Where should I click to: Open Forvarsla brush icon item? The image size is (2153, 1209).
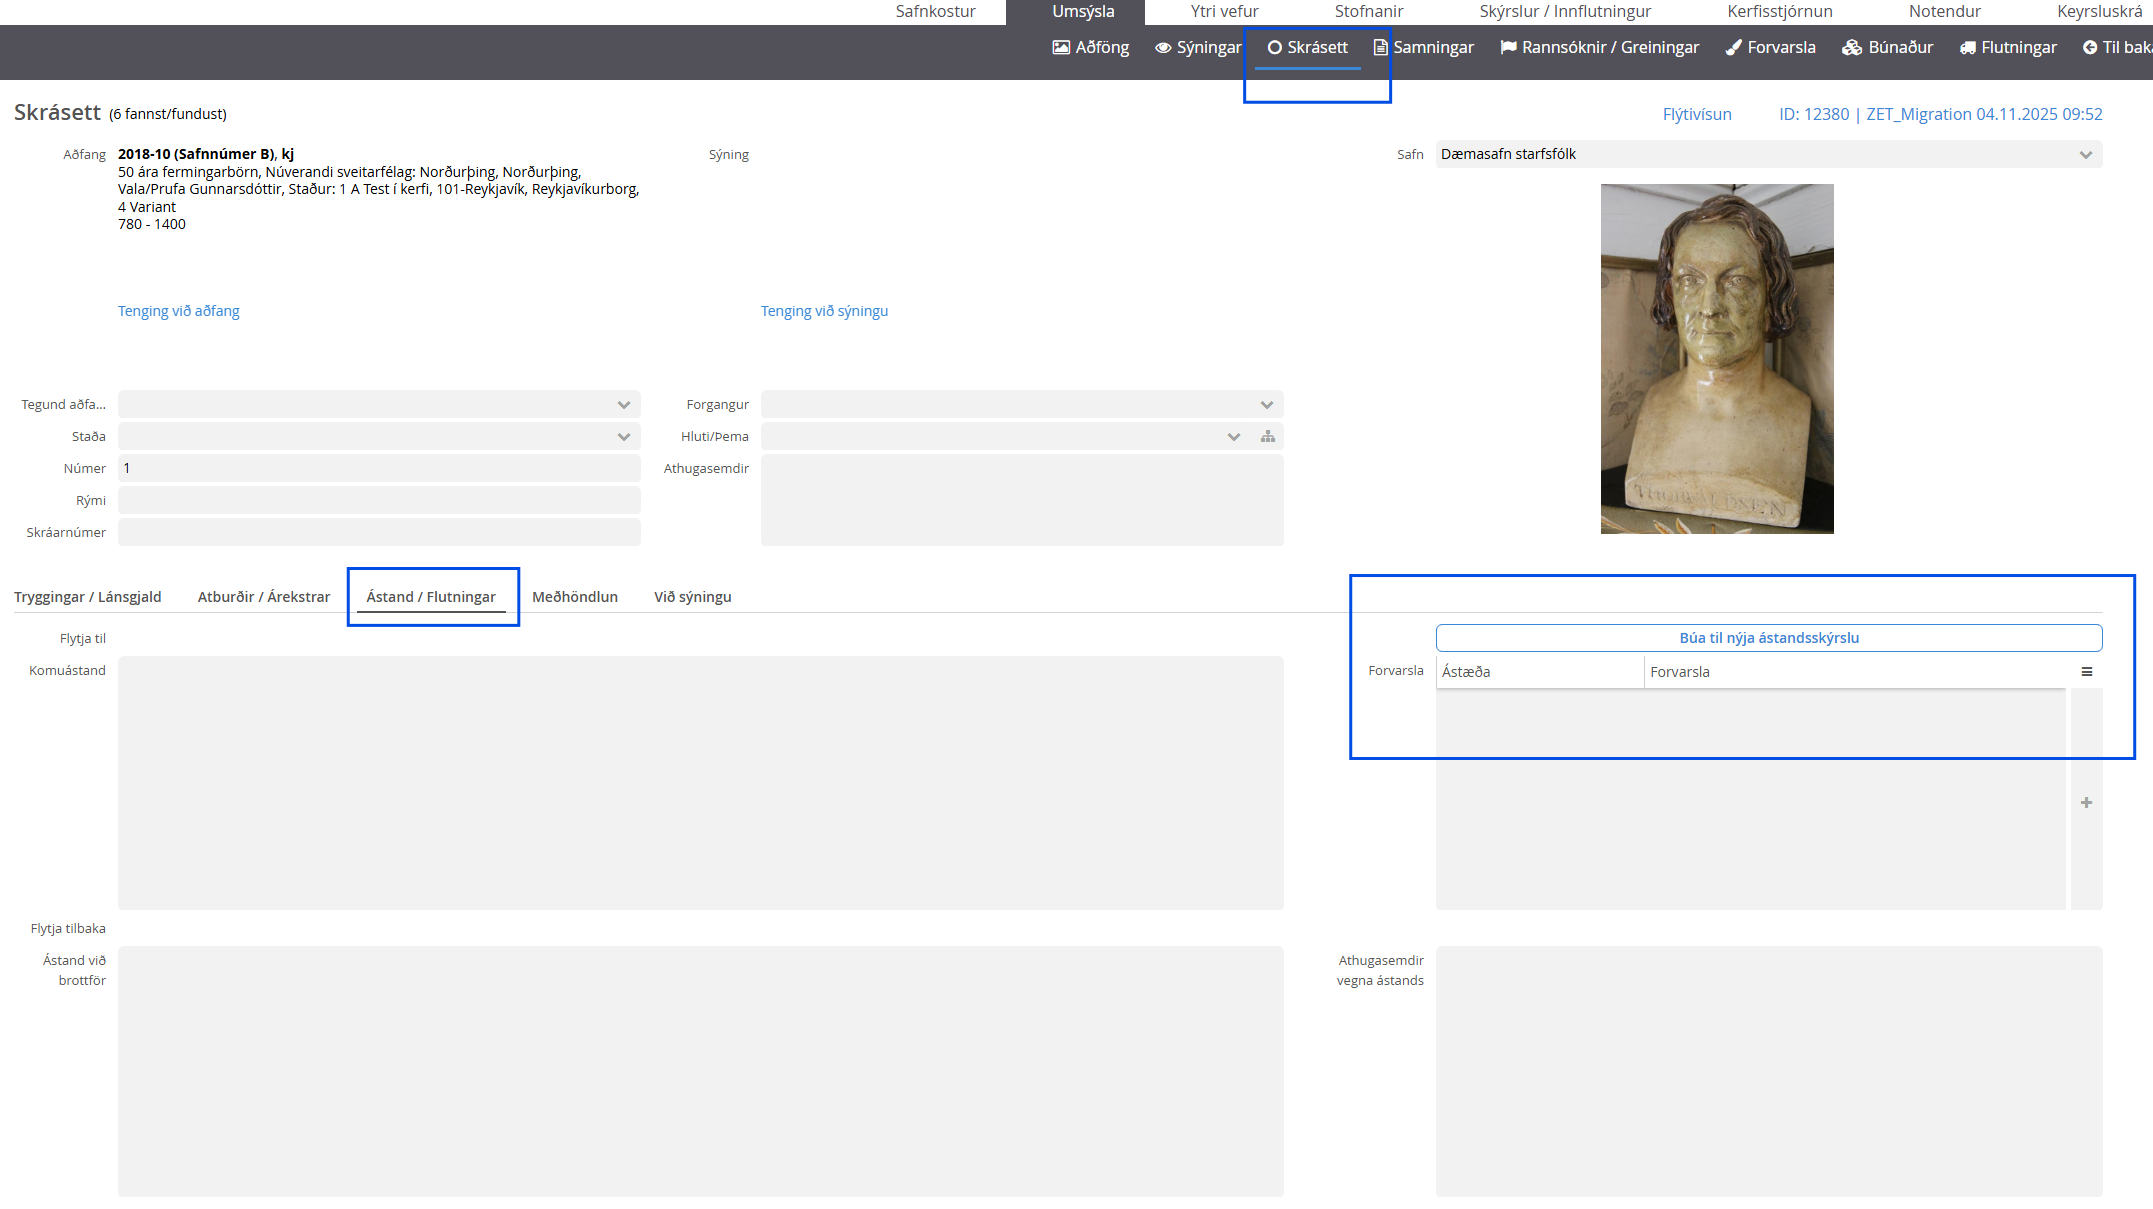click(1770, 47)
